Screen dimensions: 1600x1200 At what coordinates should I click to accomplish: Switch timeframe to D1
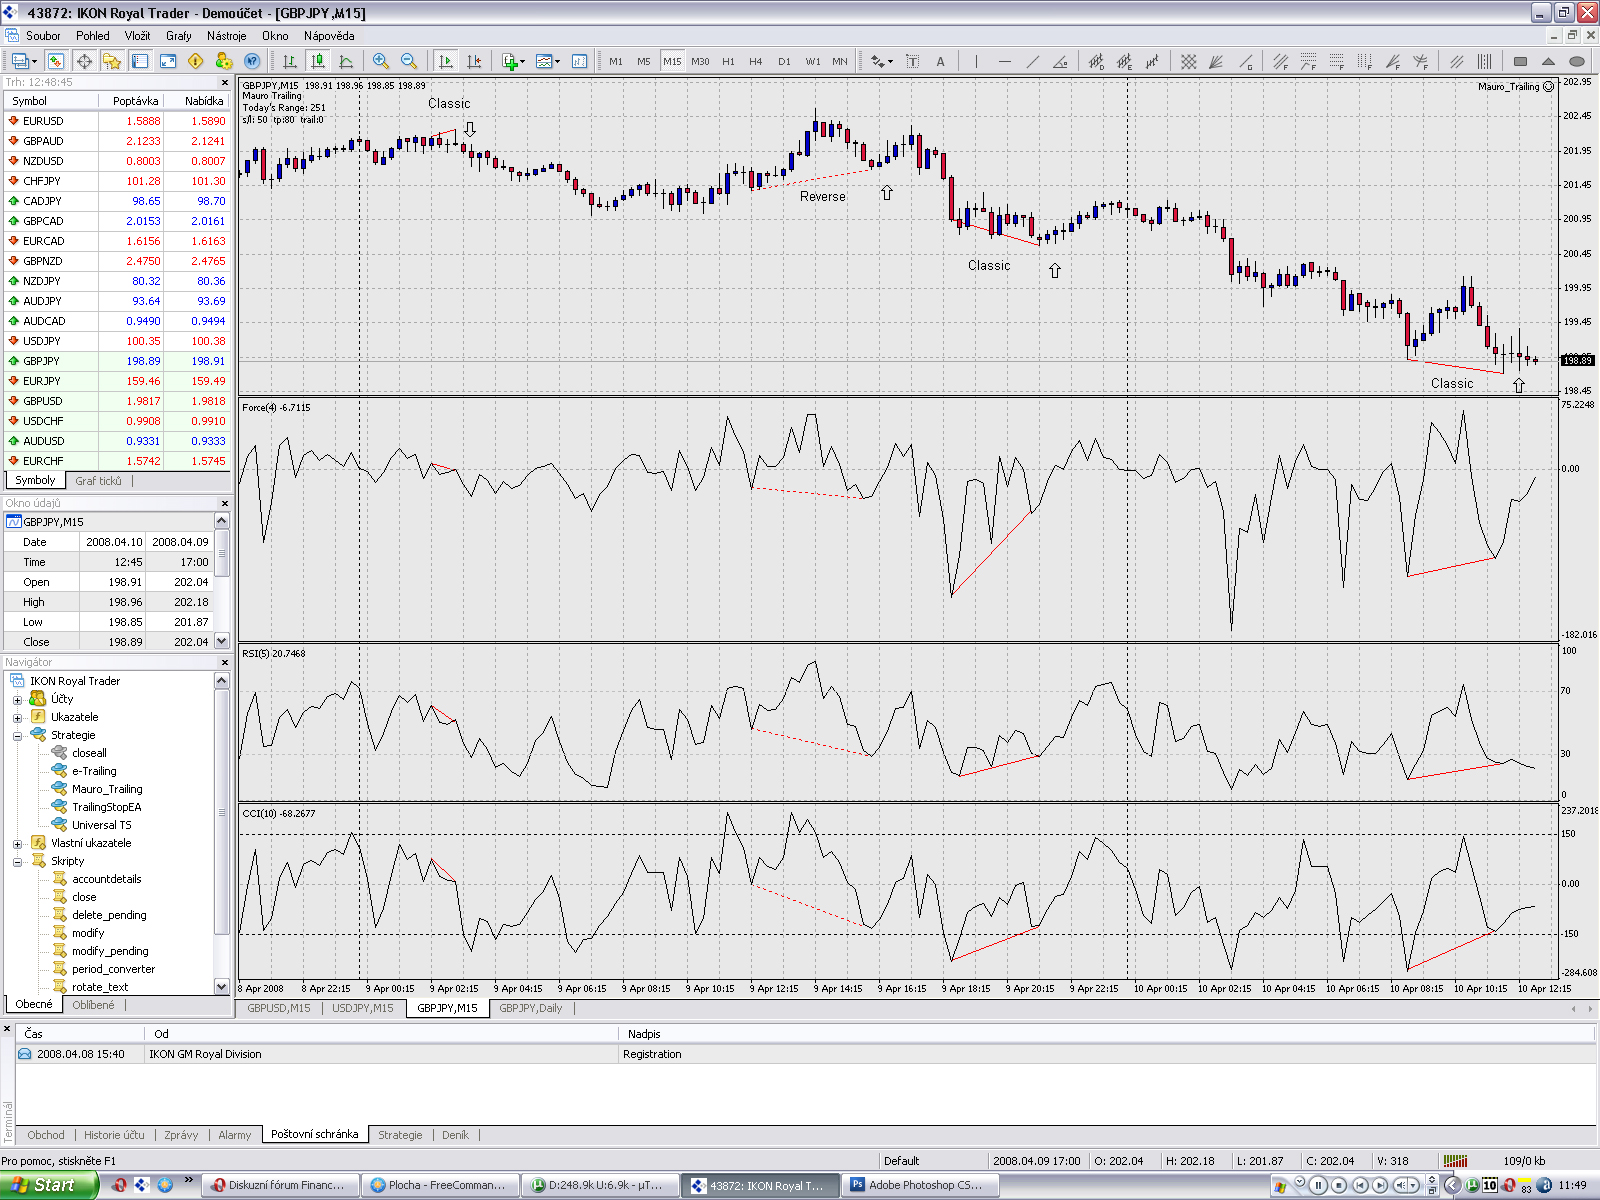[x=784, y=61]
